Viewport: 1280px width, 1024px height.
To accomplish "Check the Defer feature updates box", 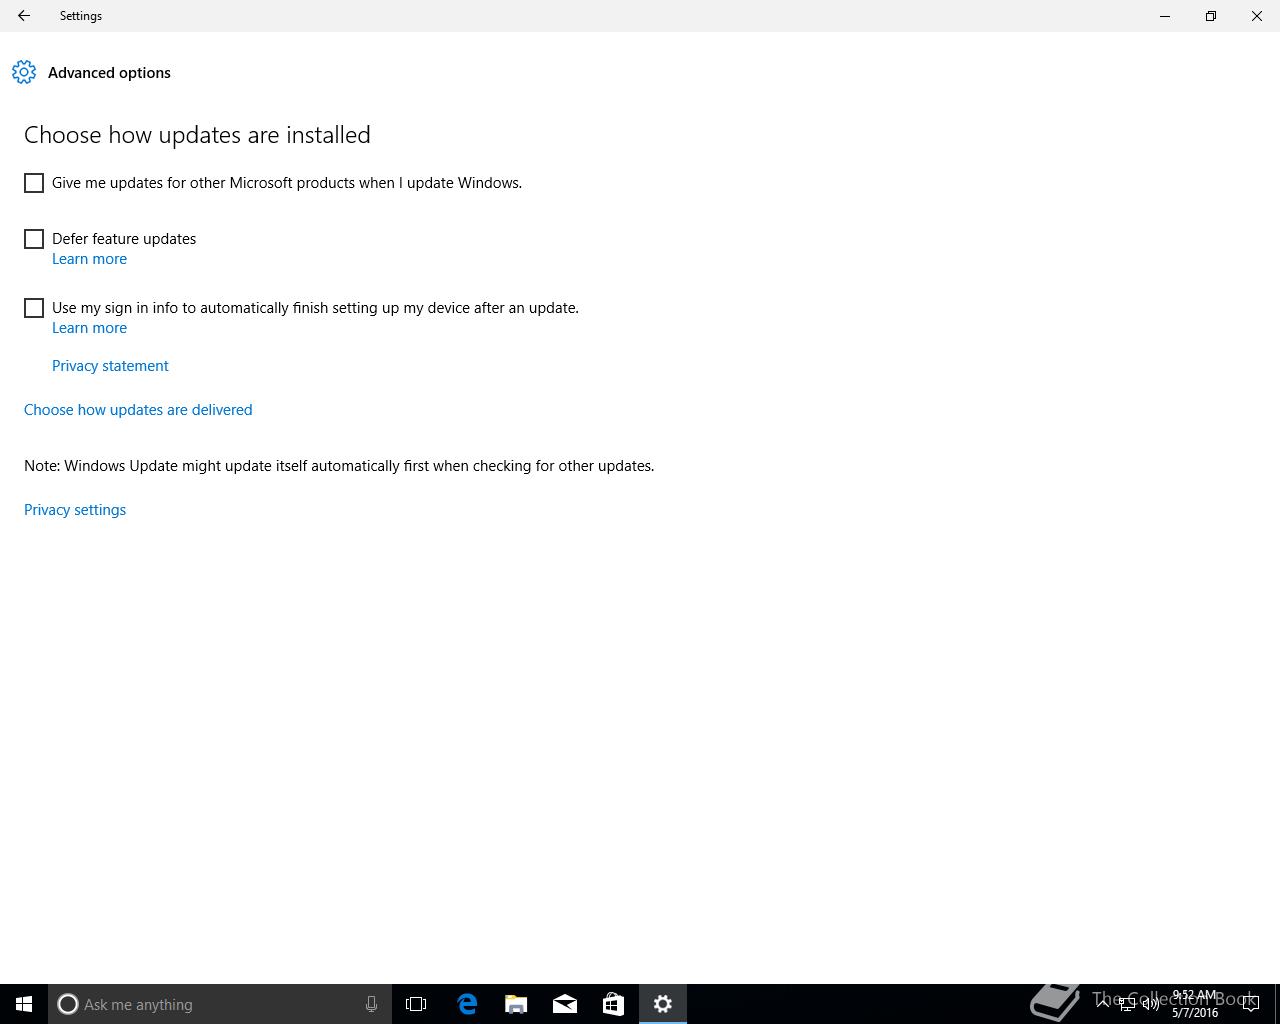I will (x=34, y=239).
